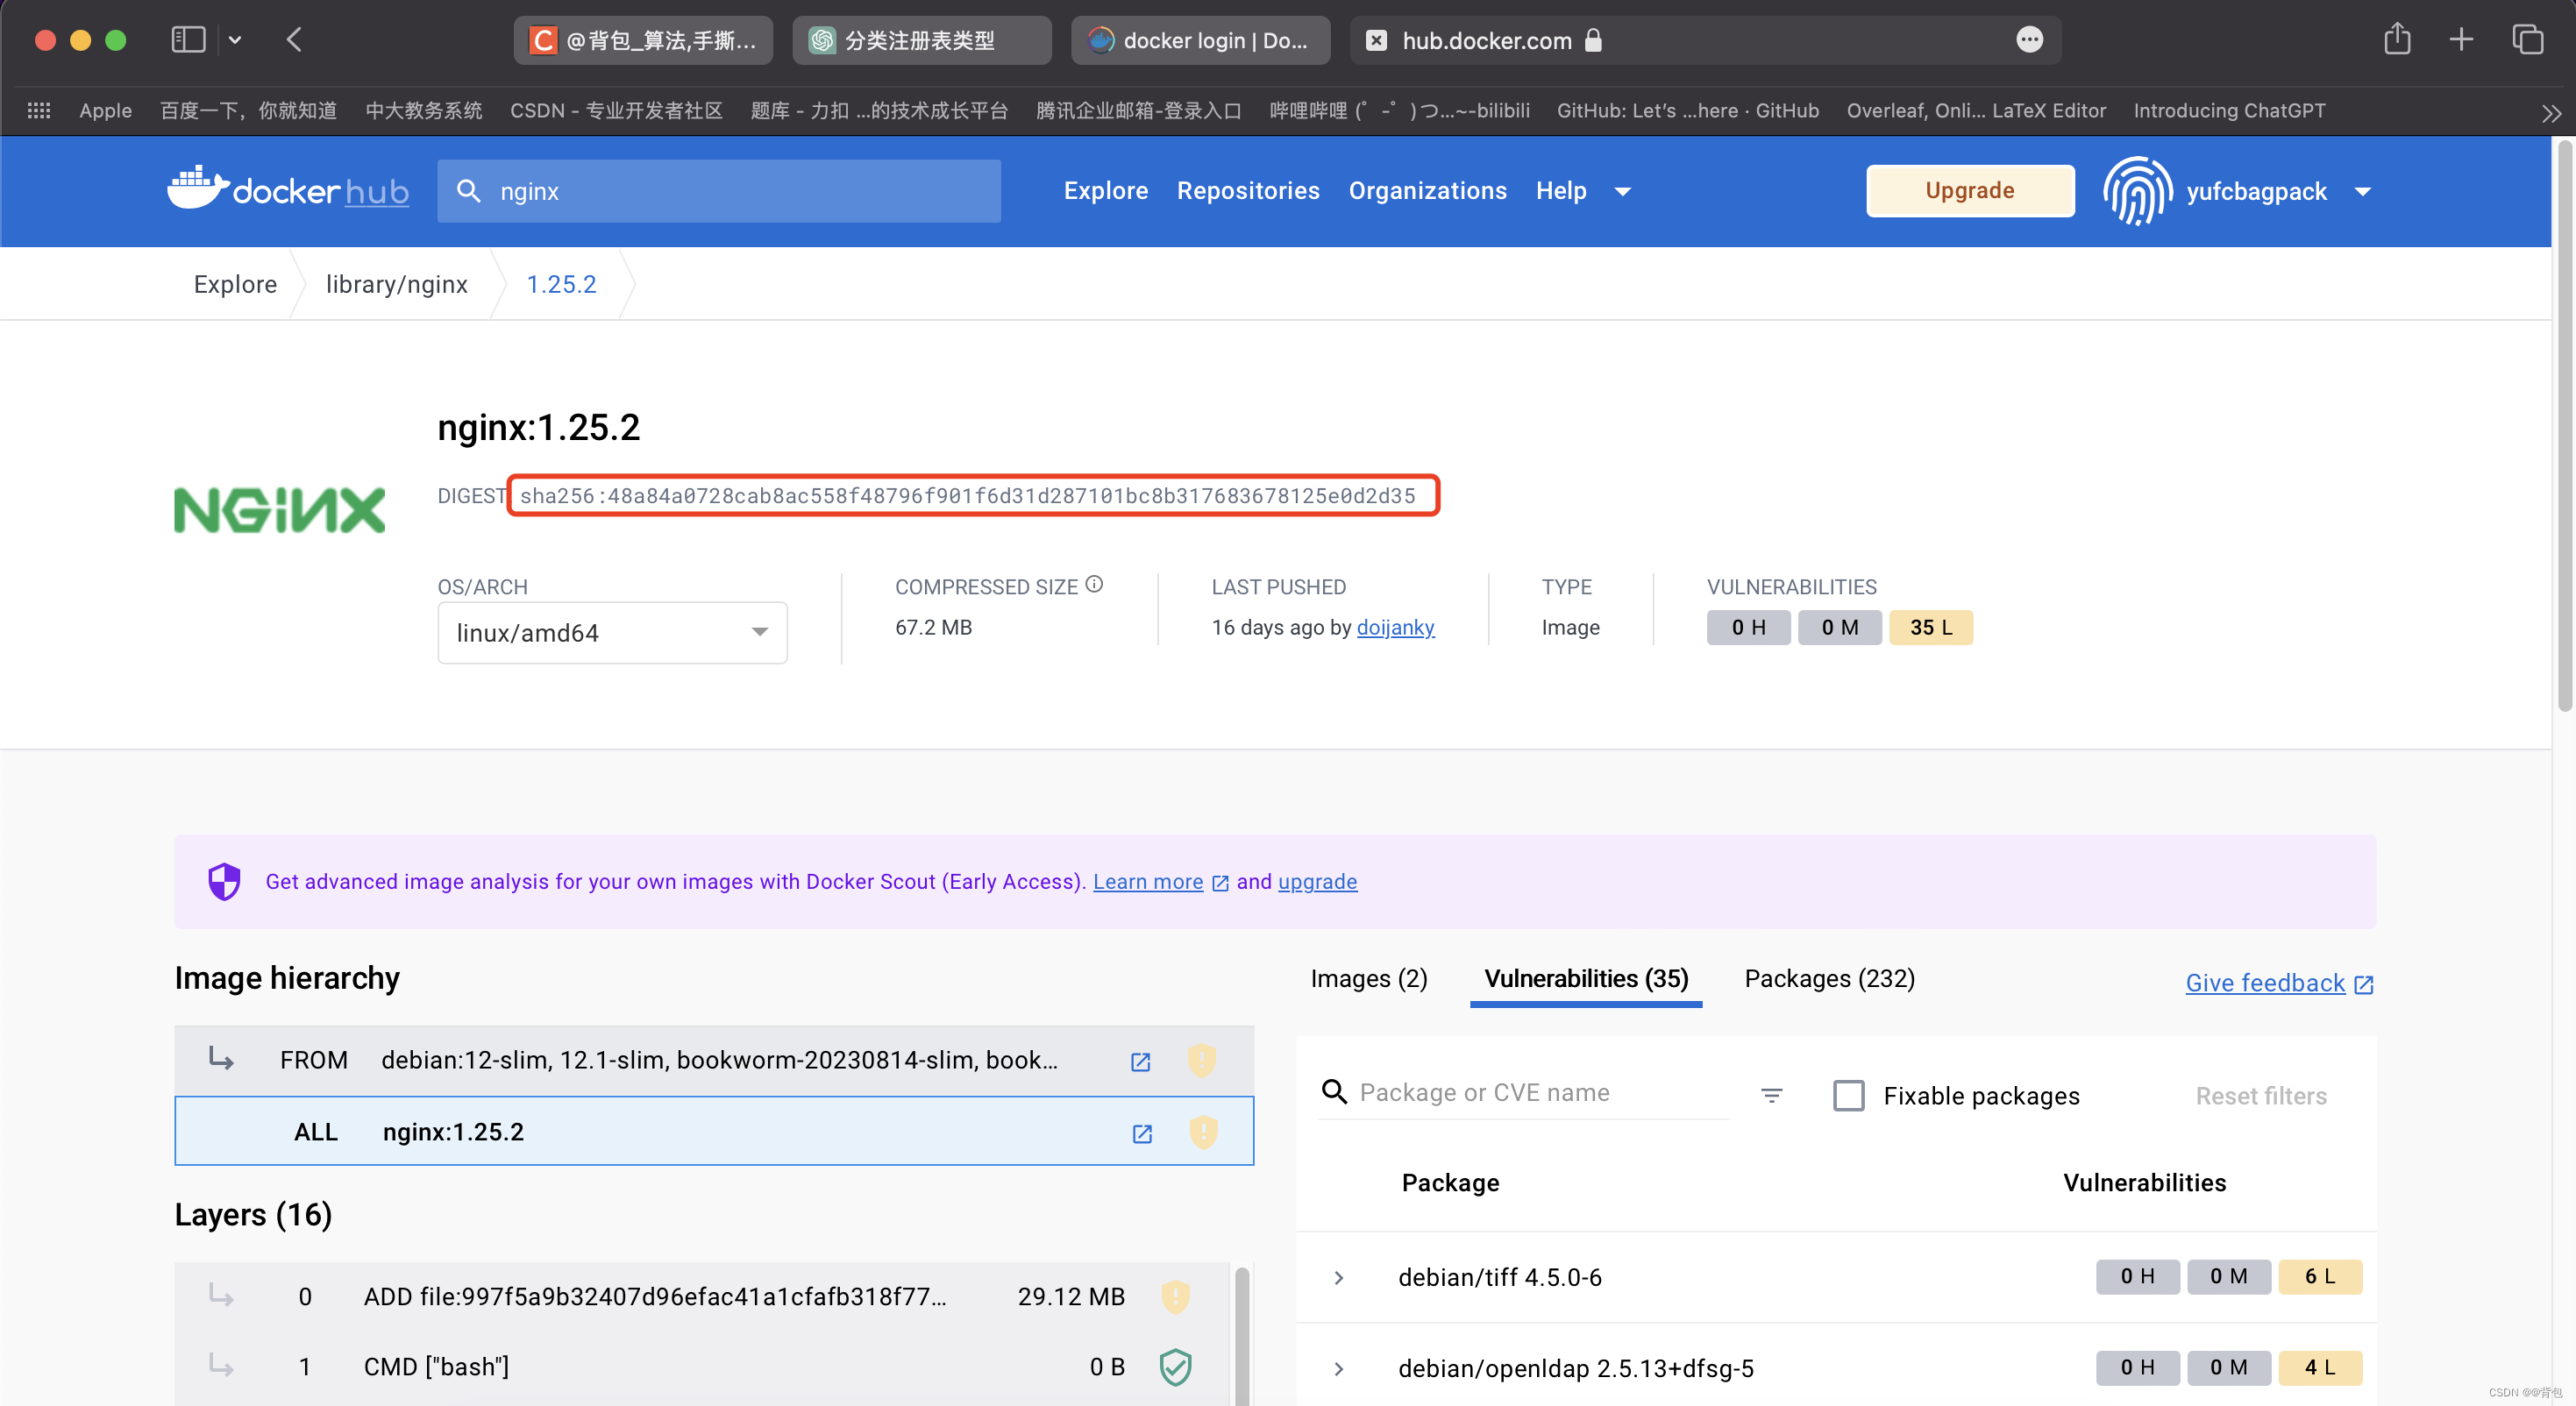
Task: Switch to the Images (2) tab
Action: [x=1368, y=978]
